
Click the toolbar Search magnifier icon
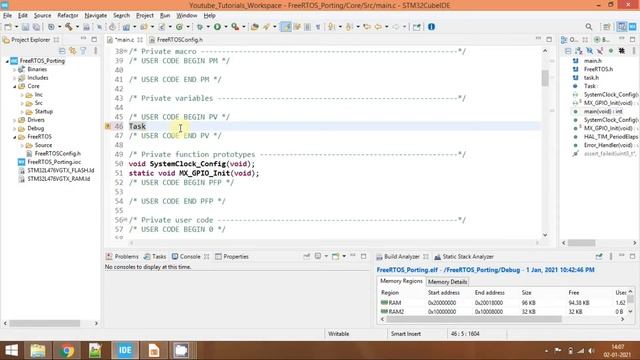pos(589,27)
